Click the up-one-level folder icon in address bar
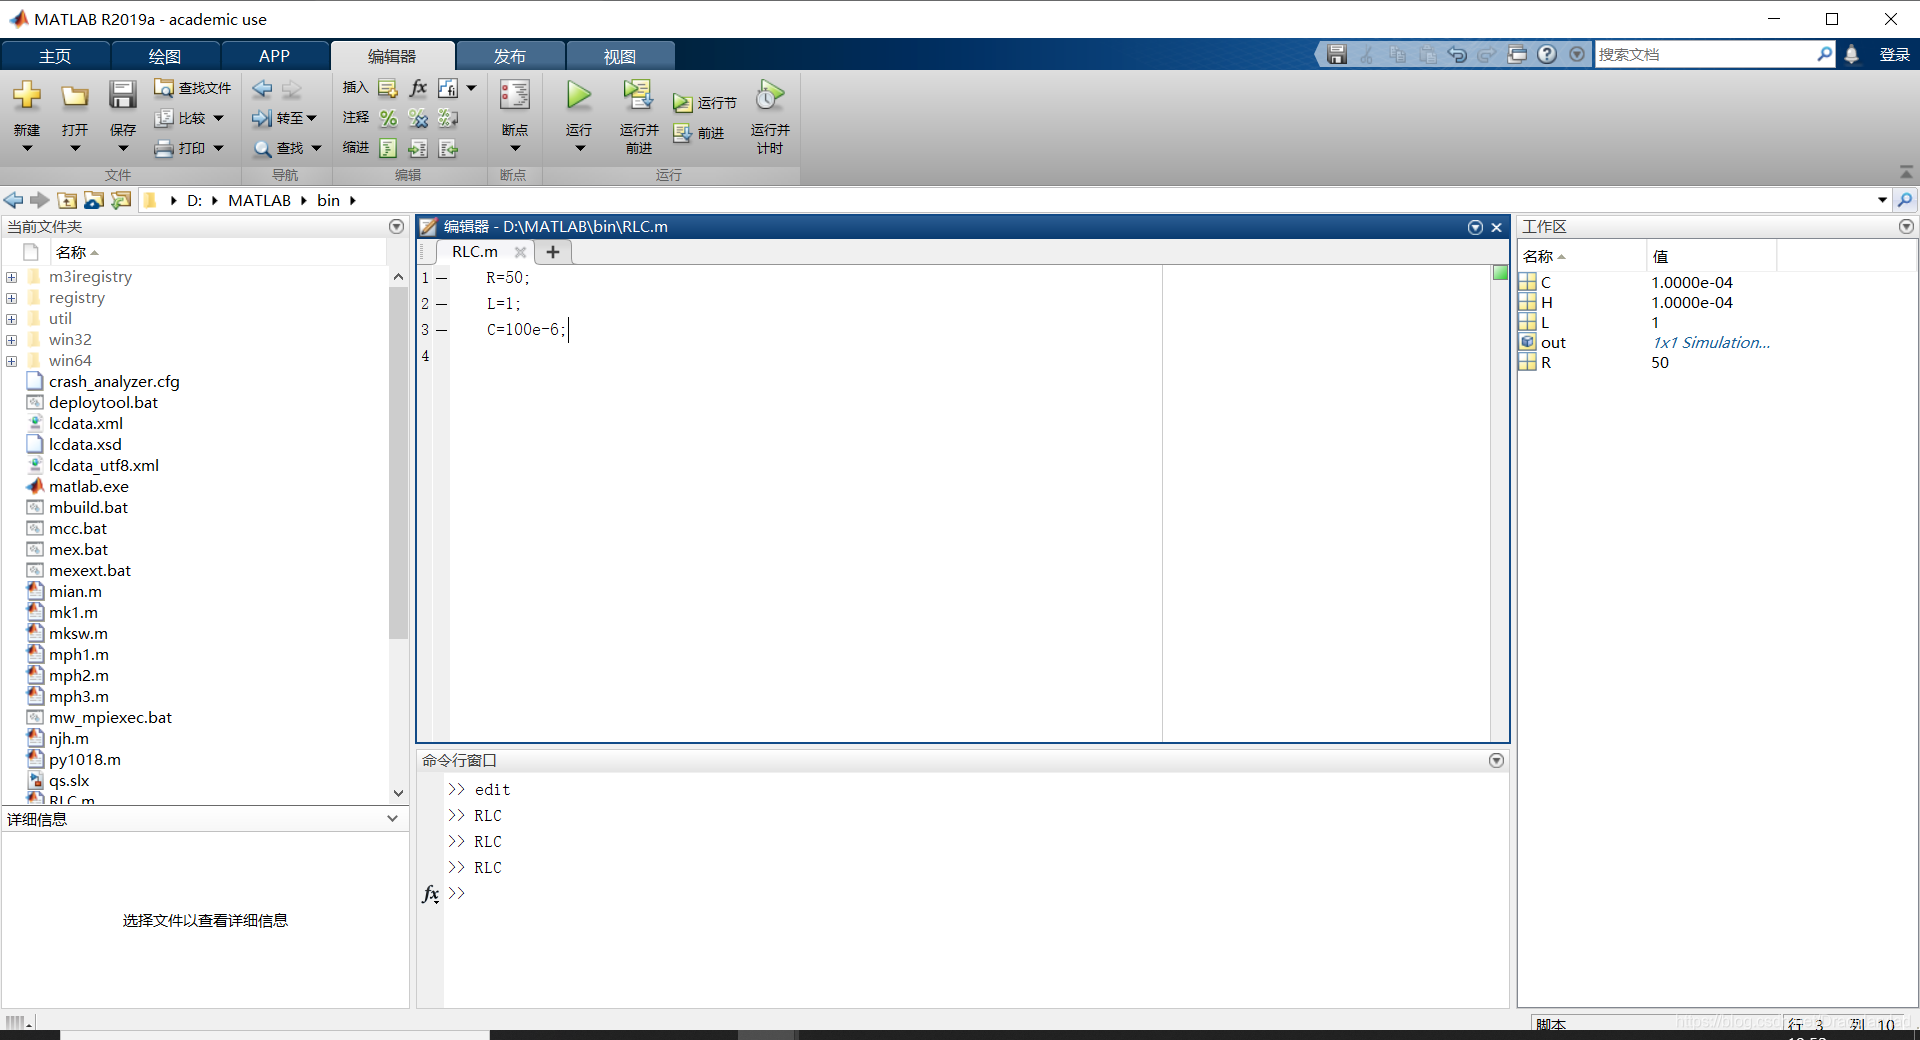The image size is (1920, 1040). (67, 200)
